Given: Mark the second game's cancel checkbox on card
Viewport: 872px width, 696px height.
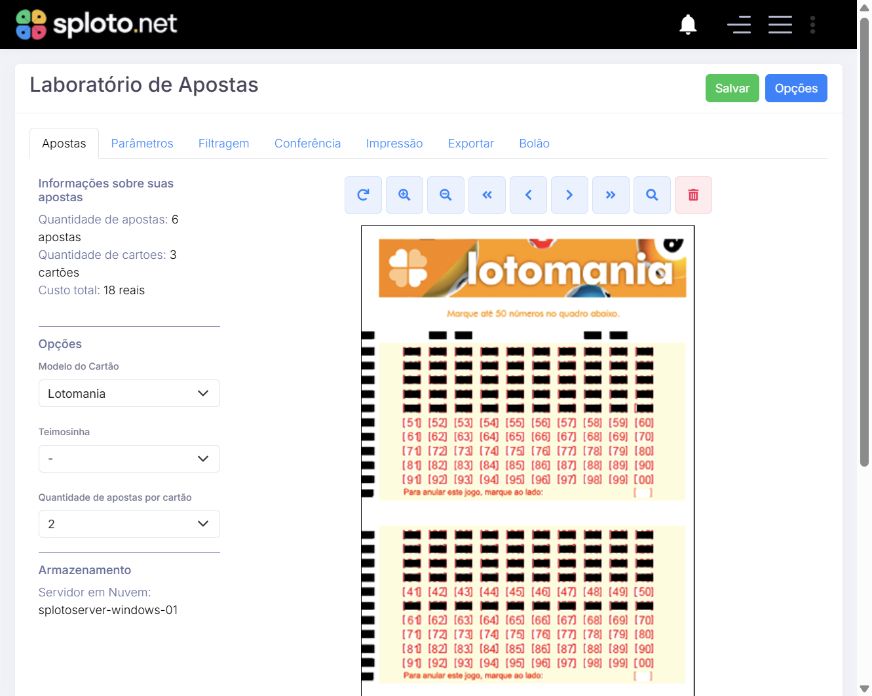Looking at the screenshot, I should 643,676.
